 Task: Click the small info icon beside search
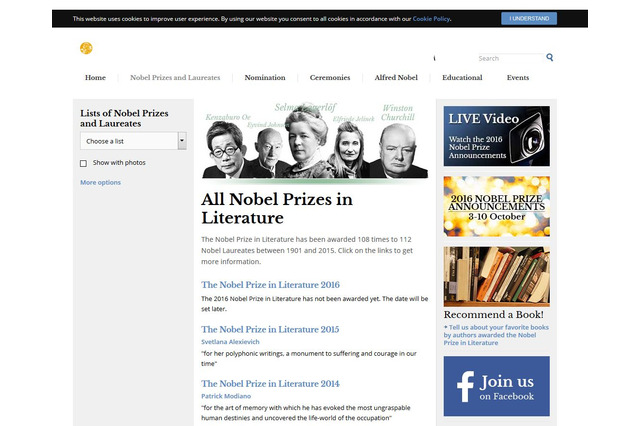[x=433, y=58]
